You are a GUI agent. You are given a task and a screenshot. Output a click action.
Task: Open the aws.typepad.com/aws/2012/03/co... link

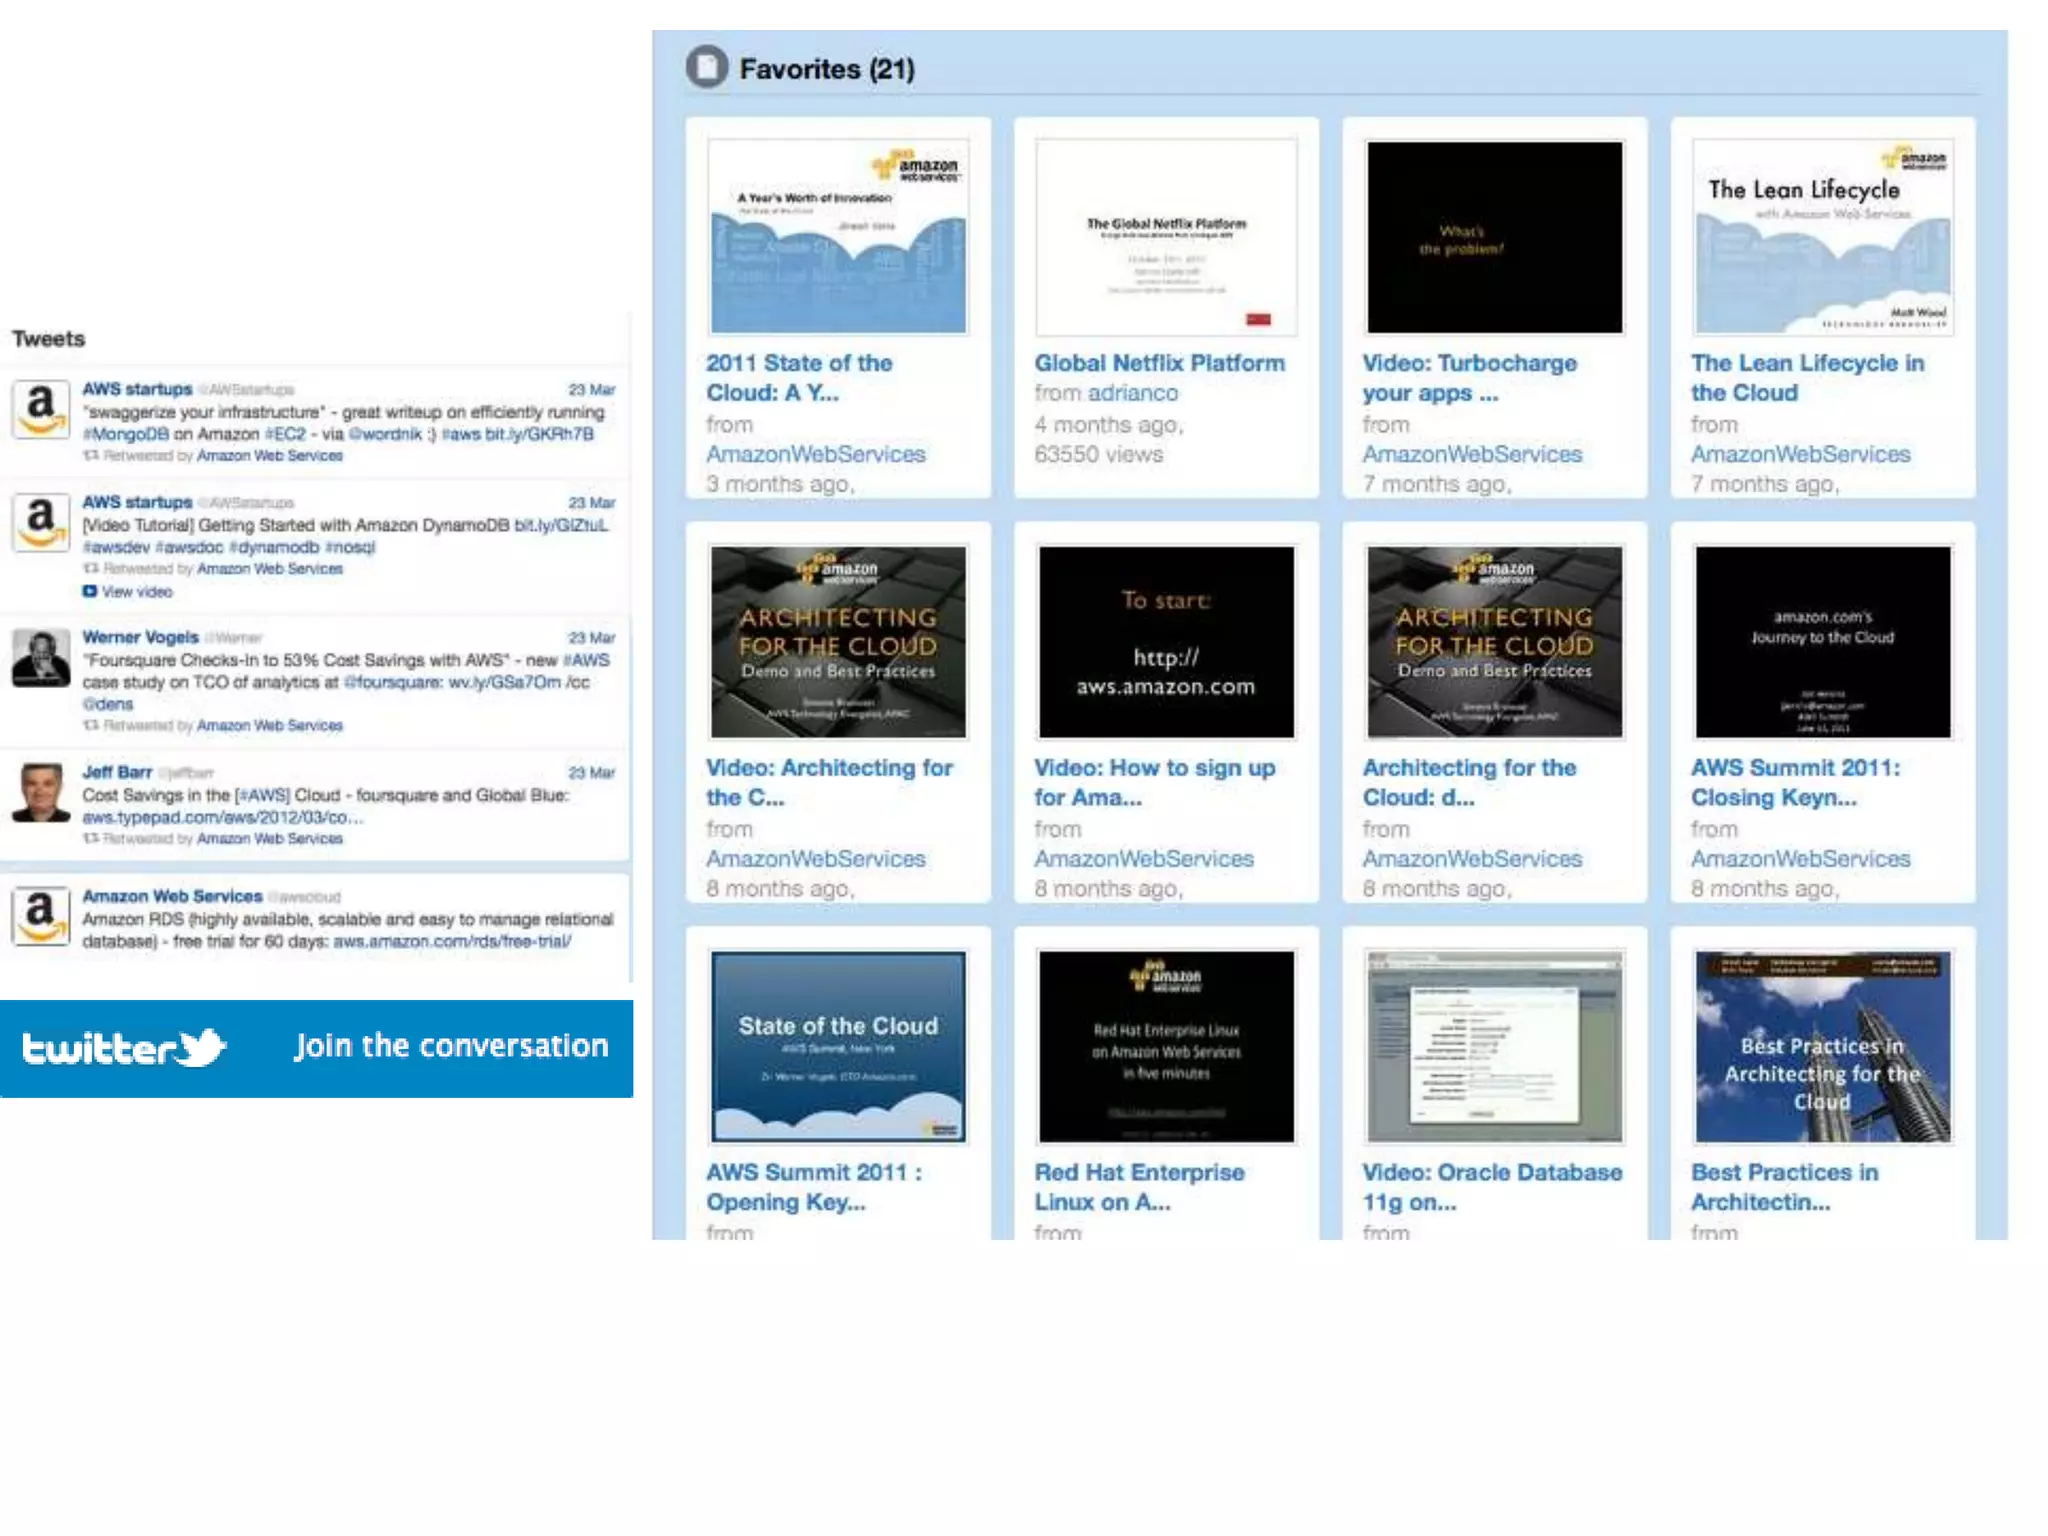(222, 817)
